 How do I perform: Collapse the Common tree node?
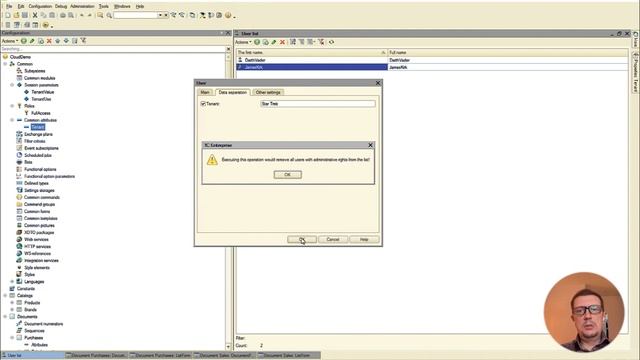[5, 64]
